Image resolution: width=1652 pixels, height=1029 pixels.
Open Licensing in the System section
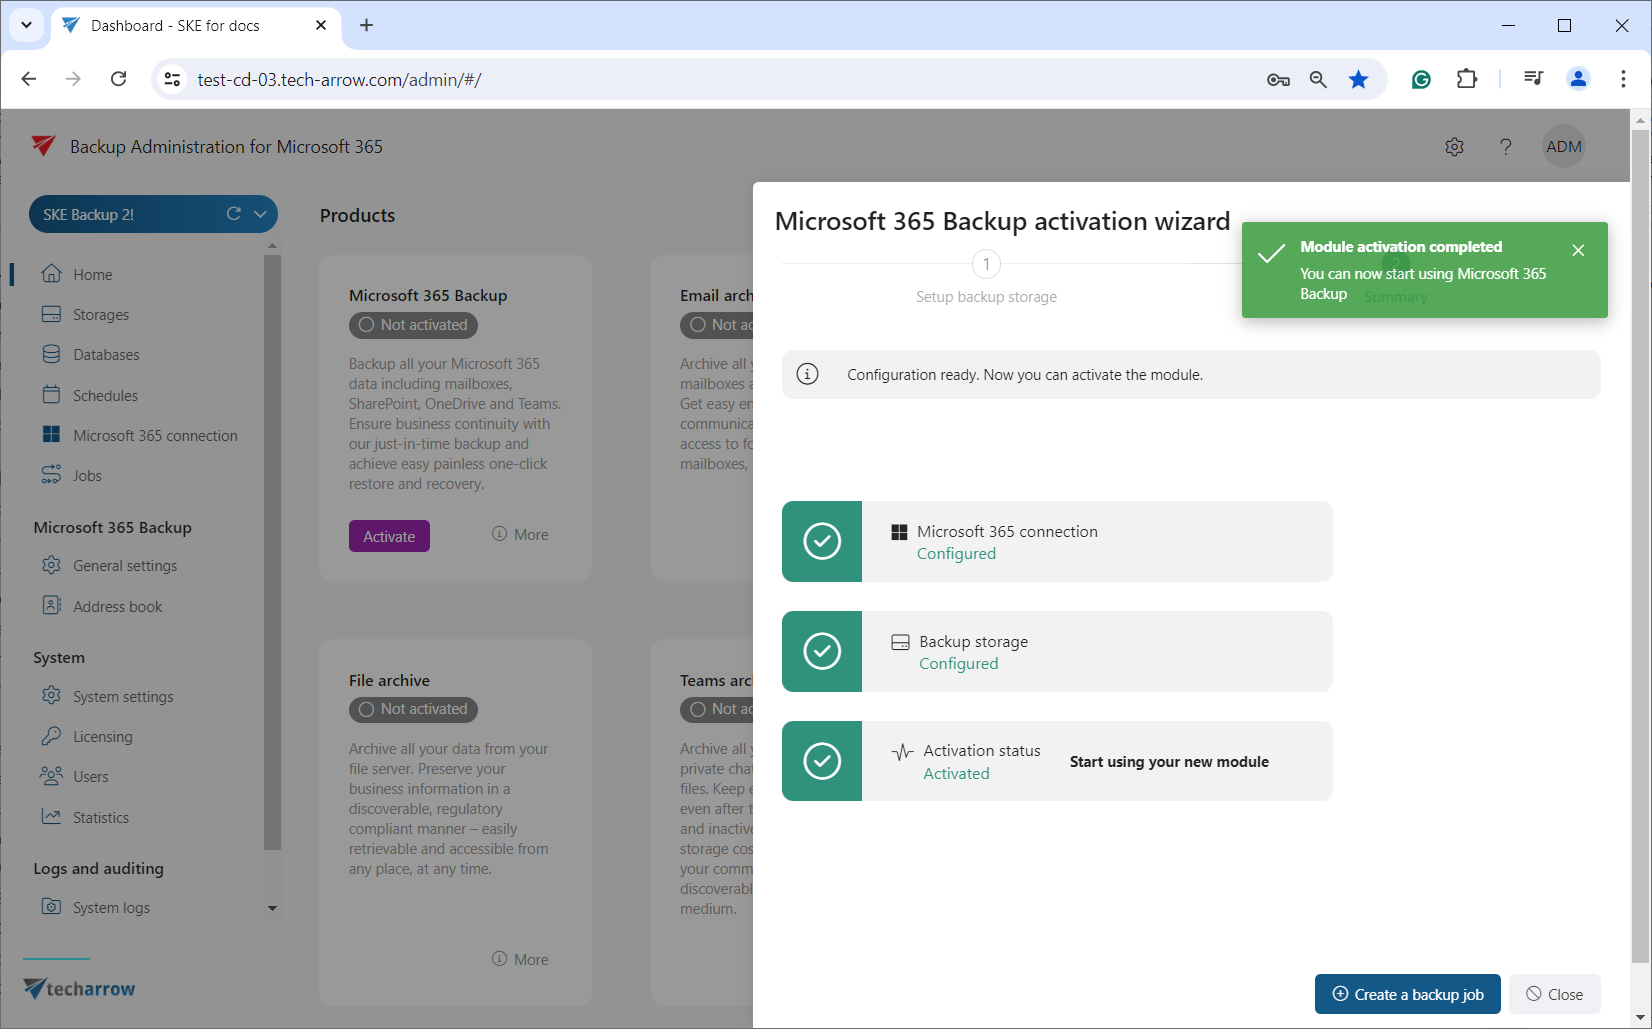(x=102, y=737)
